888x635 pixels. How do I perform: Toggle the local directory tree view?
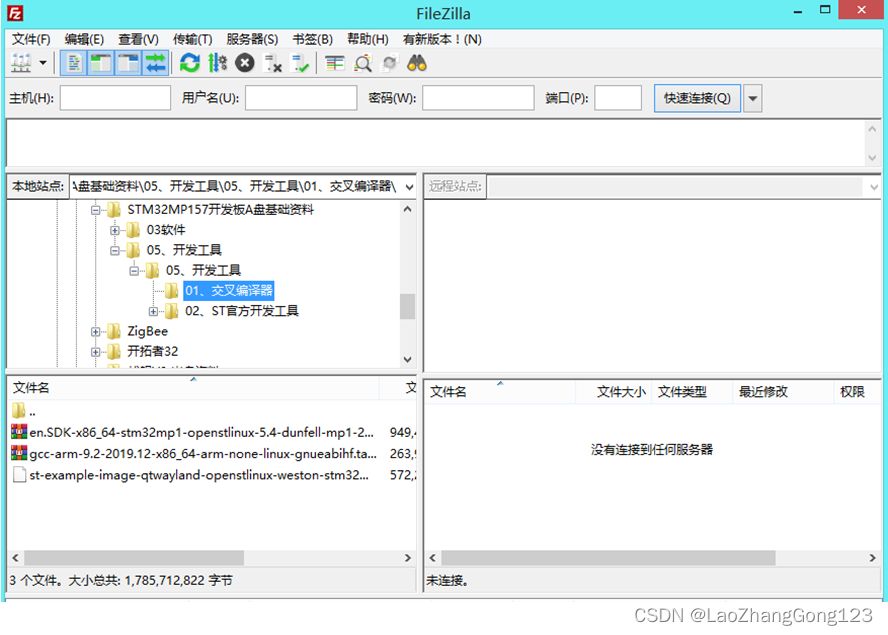[x=101, y=63]
